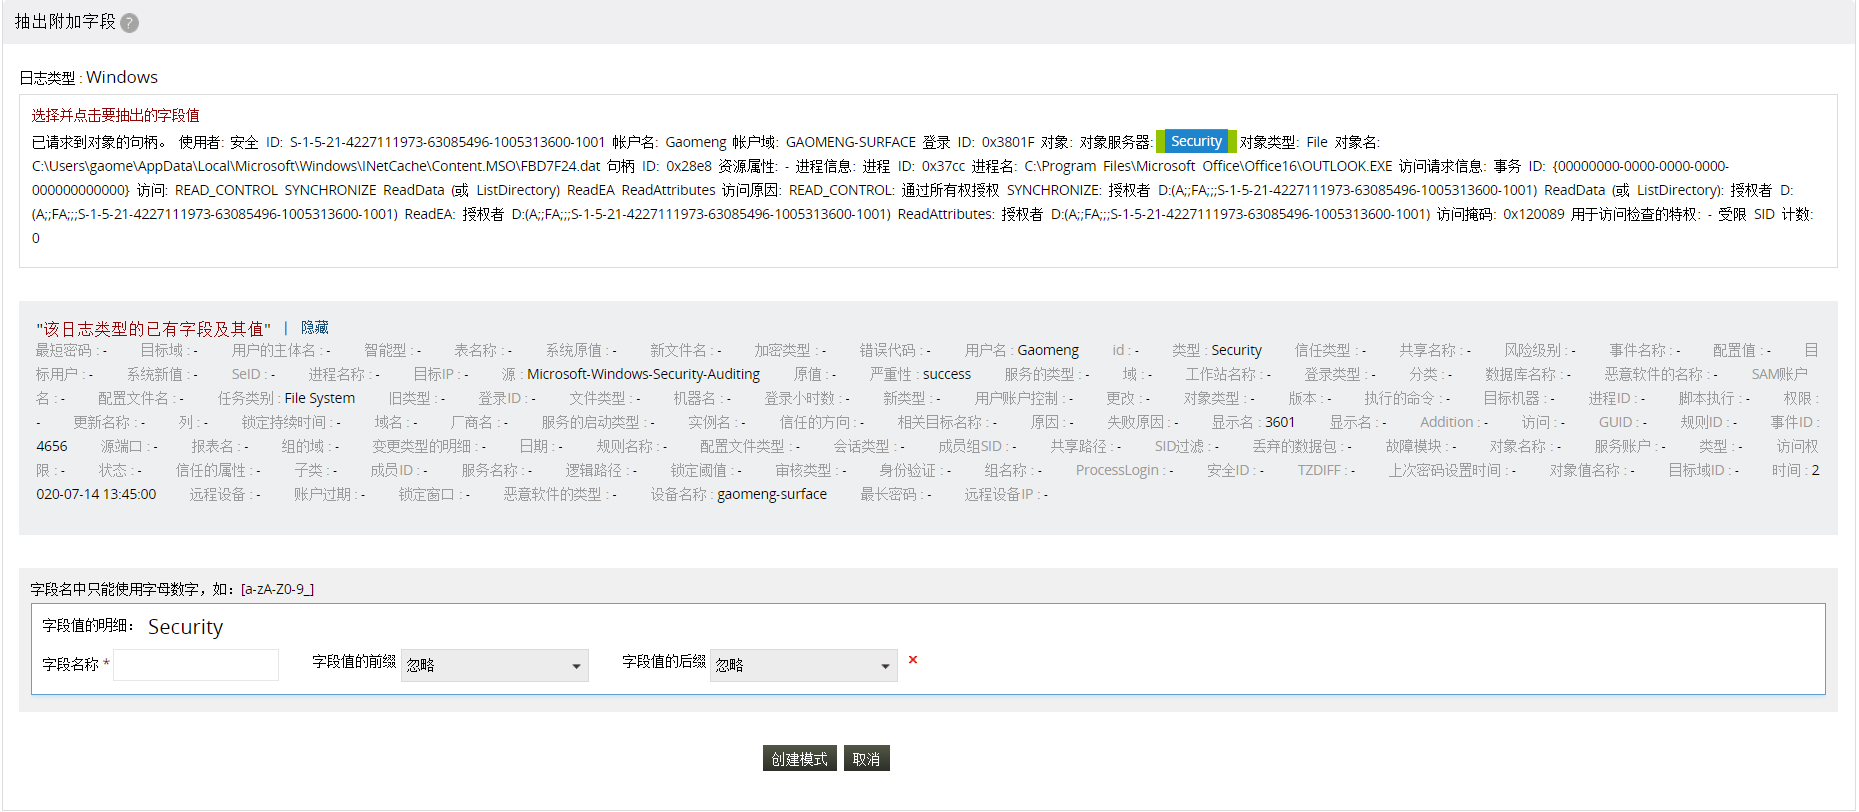Click the 创建模式 button
Image resolution: width=1859 pixels, height=812 pixels.
pyautogui.click(x=799, y=759)
